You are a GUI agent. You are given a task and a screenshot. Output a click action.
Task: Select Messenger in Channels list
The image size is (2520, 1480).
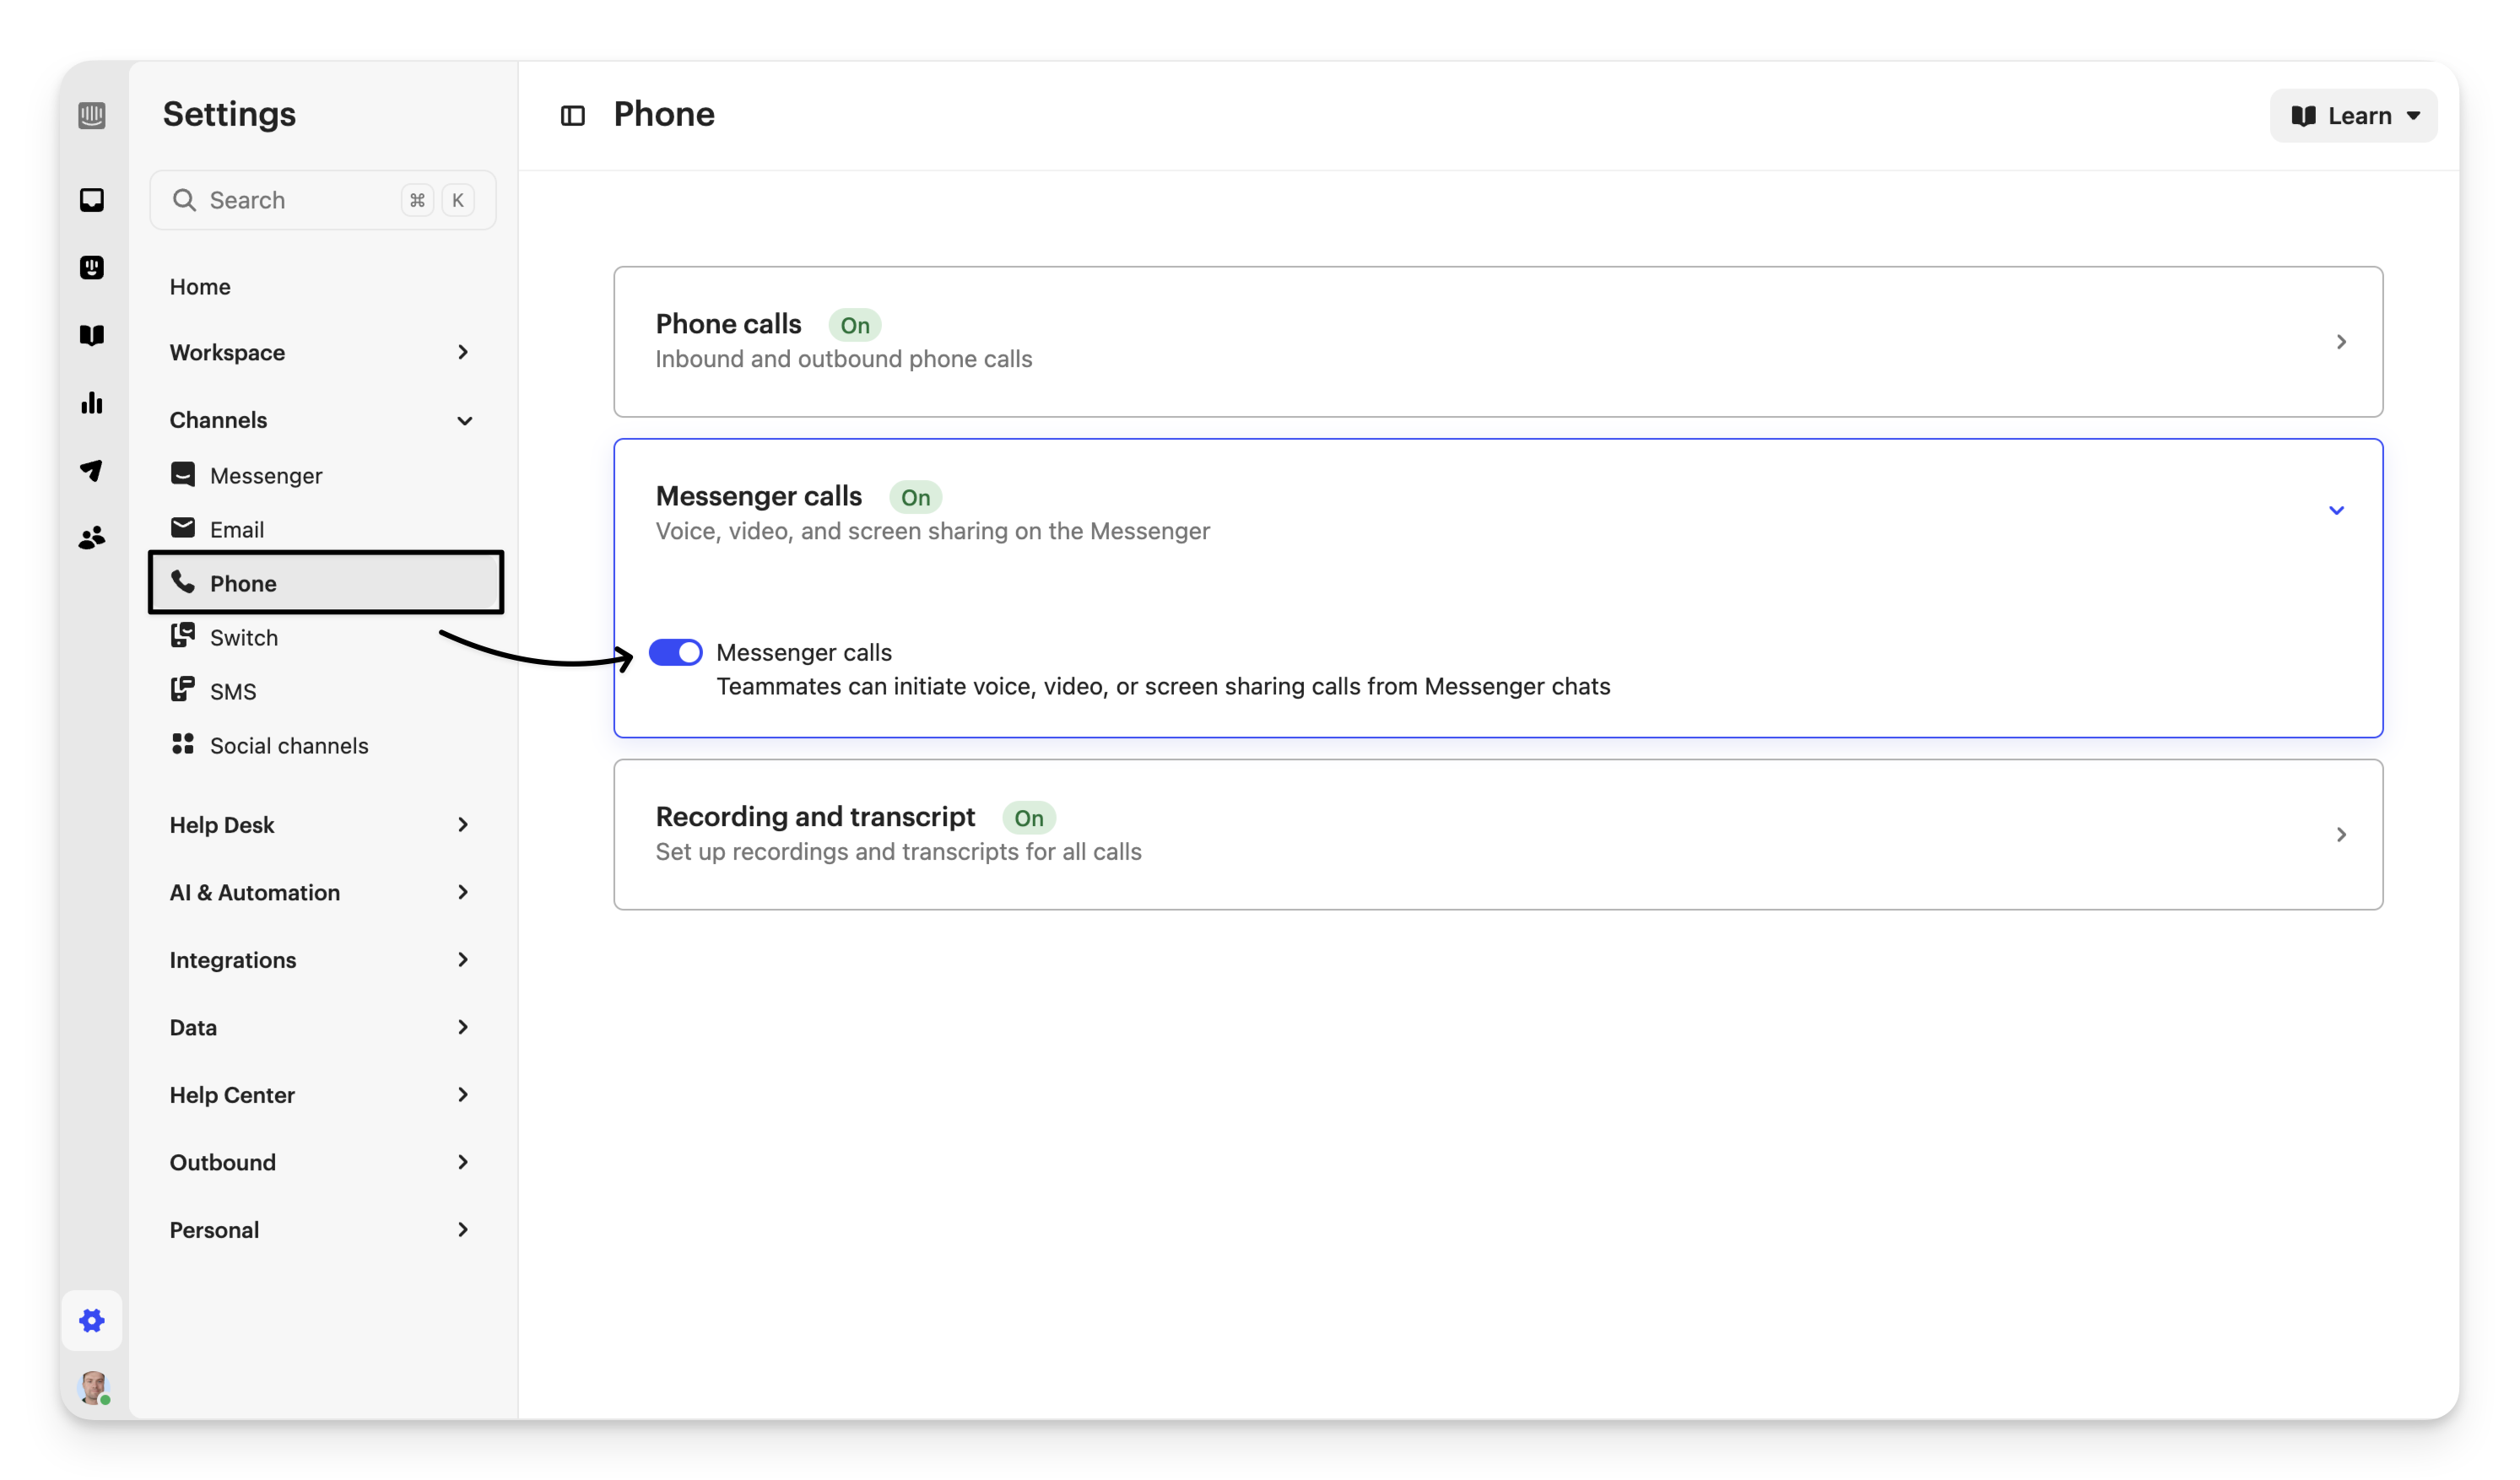click(266, 476)
